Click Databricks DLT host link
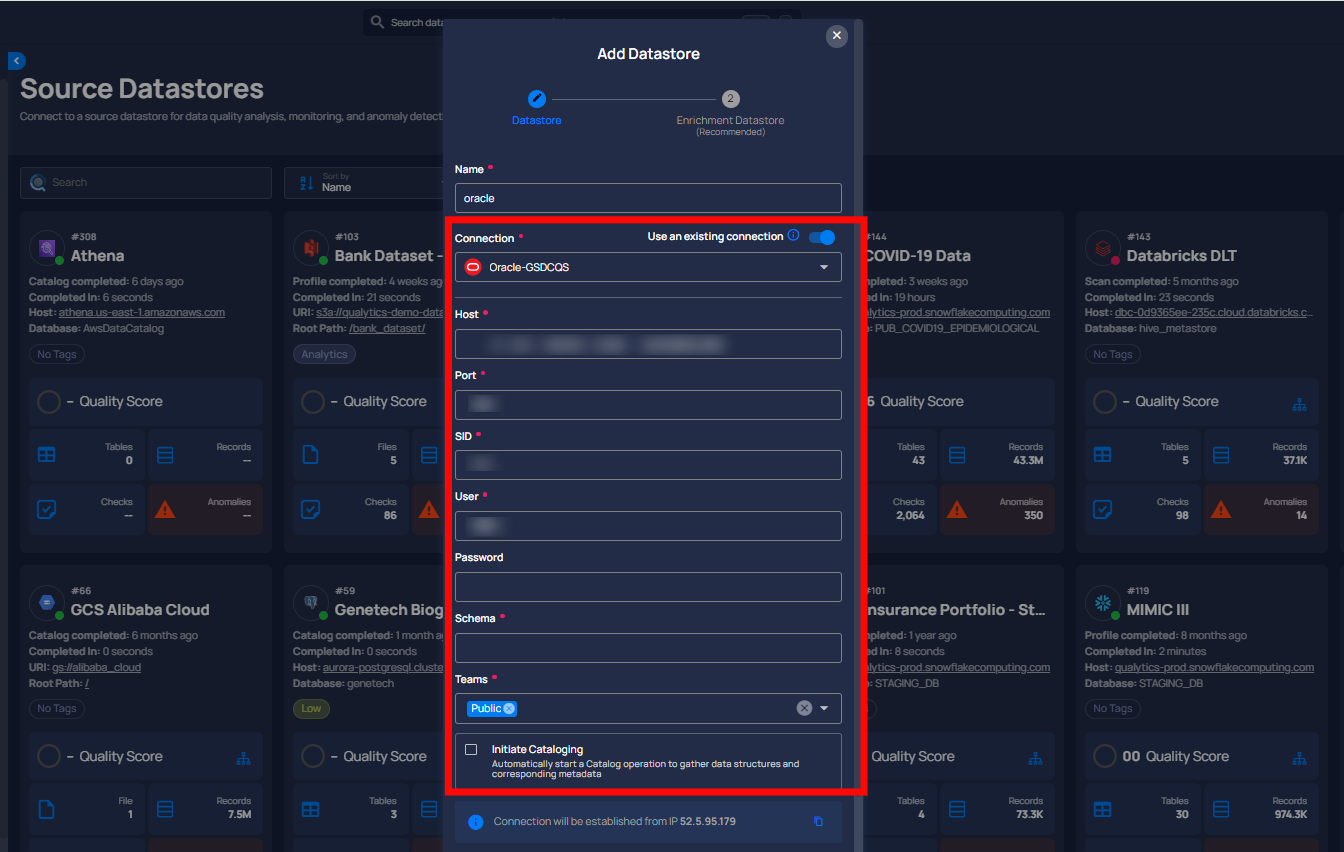The height and width of the screenshot is (852, 1344). point(1214,312)
